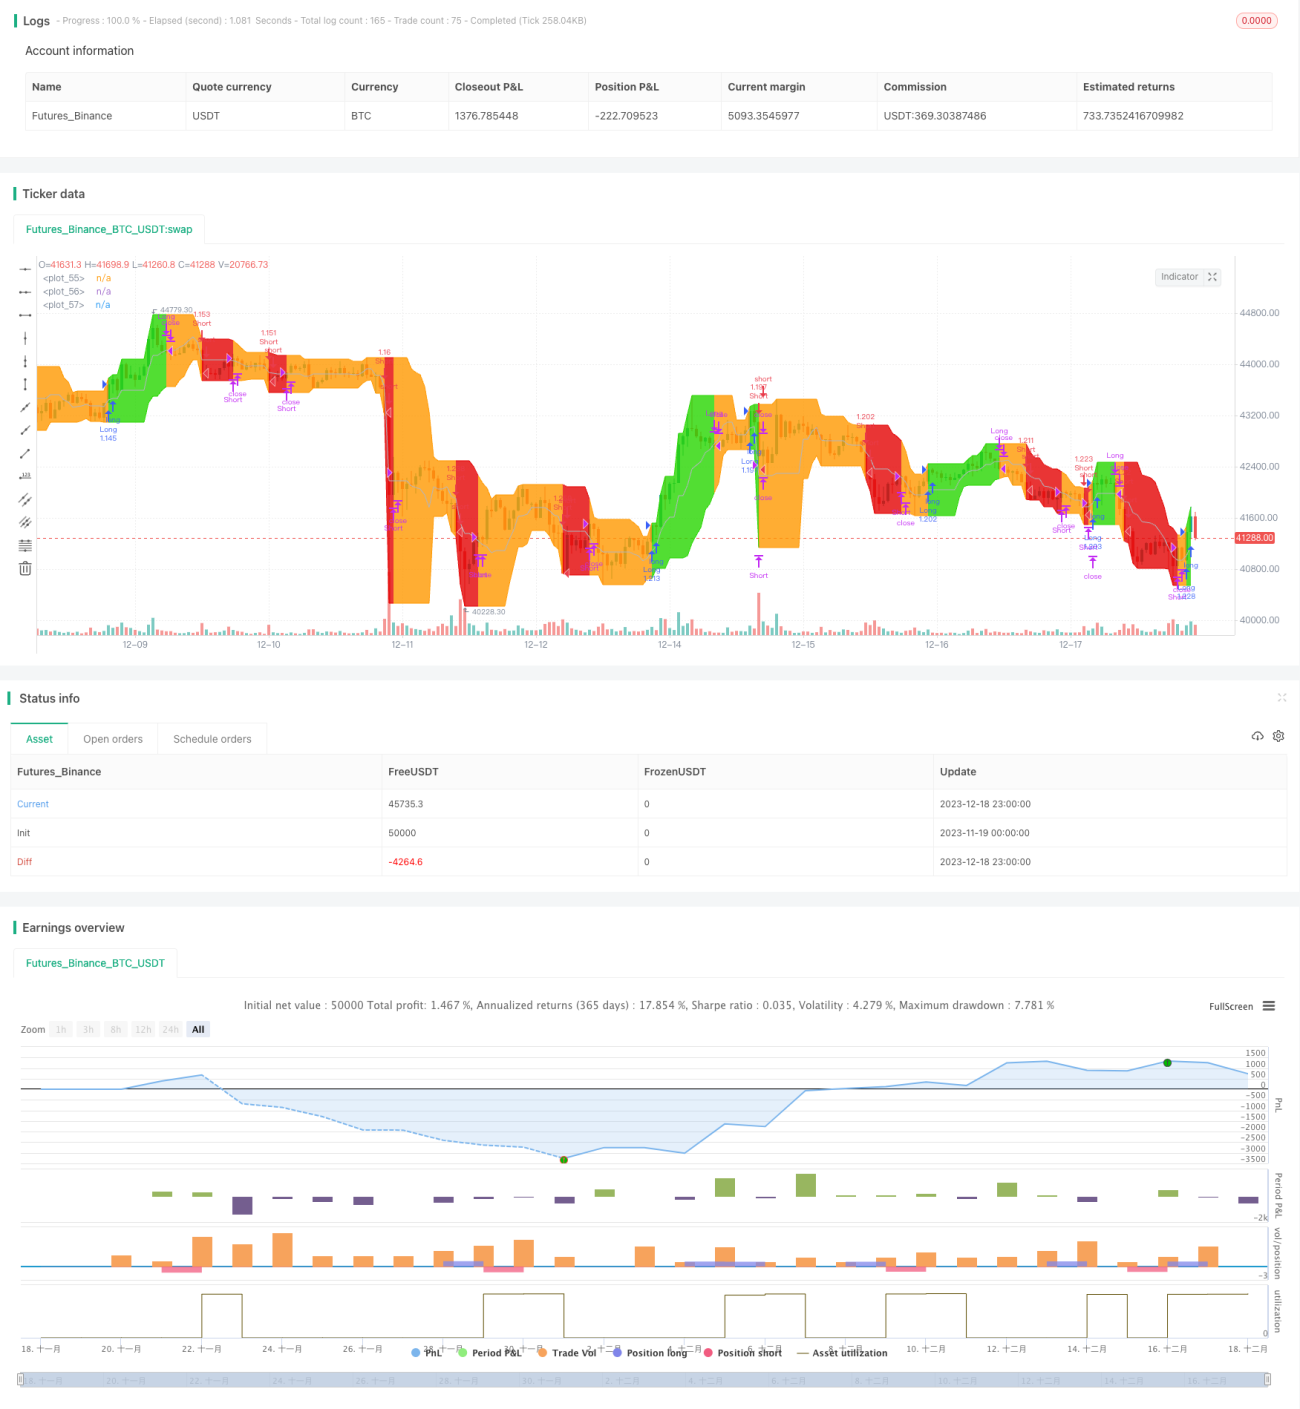Click the earnings range navigator slider
The height and width of the screenshot is (1409, 1300).
644,1380
